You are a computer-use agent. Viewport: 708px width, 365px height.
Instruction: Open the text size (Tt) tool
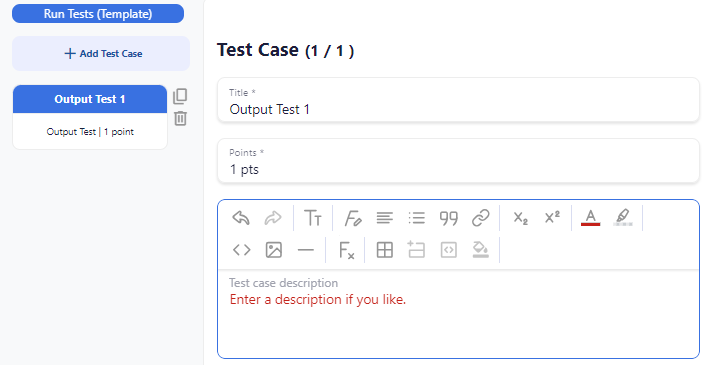tap(312, 218)
